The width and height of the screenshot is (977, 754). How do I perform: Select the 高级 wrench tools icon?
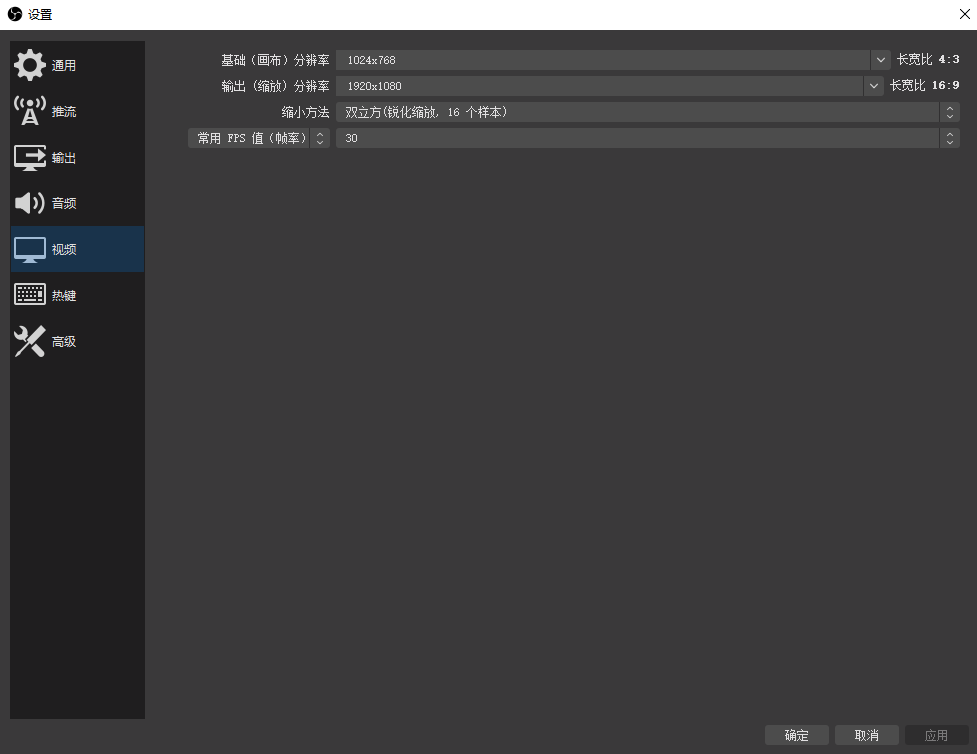pos(29,341)
